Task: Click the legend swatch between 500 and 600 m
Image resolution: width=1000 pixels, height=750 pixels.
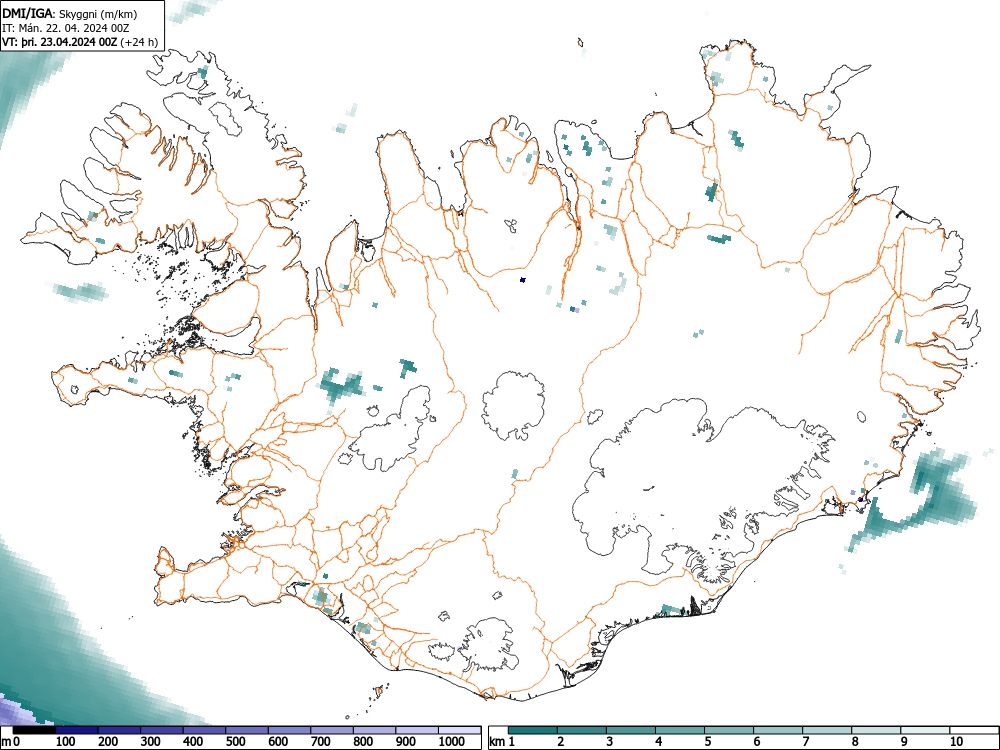Action: (247, 730)
